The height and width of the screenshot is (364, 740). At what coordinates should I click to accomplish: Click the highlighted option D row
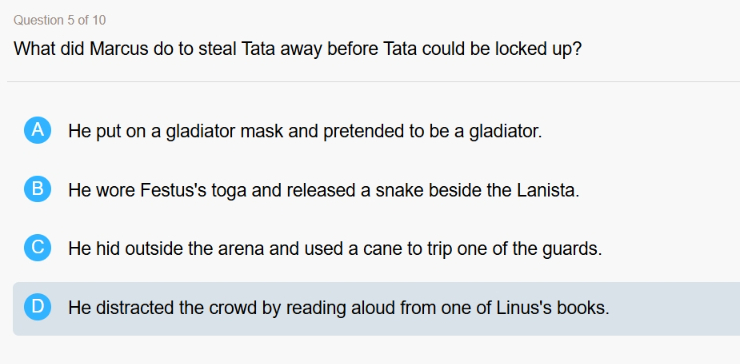(376, 309)
